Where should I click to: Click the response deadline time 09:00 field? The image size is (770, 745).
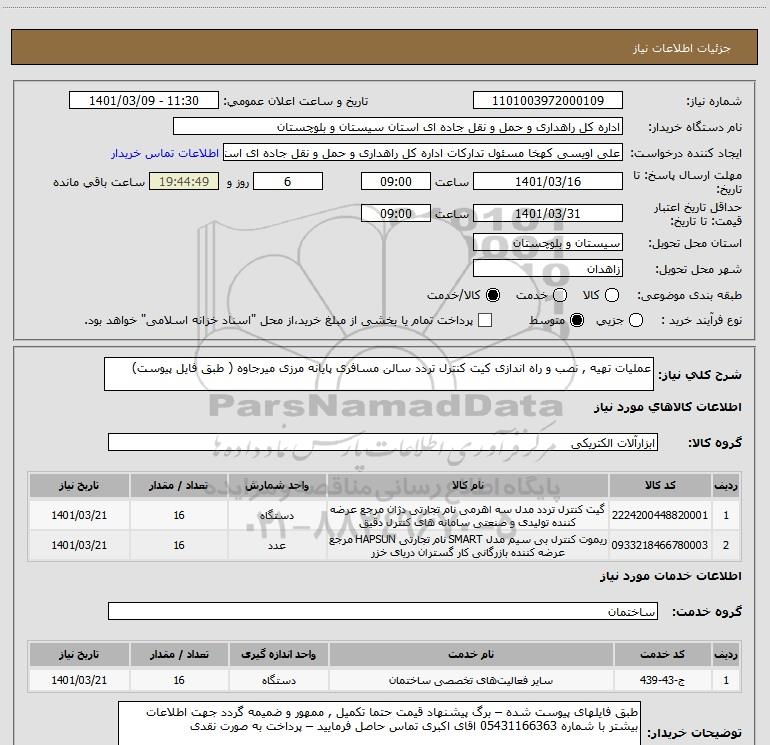(396, 181)
